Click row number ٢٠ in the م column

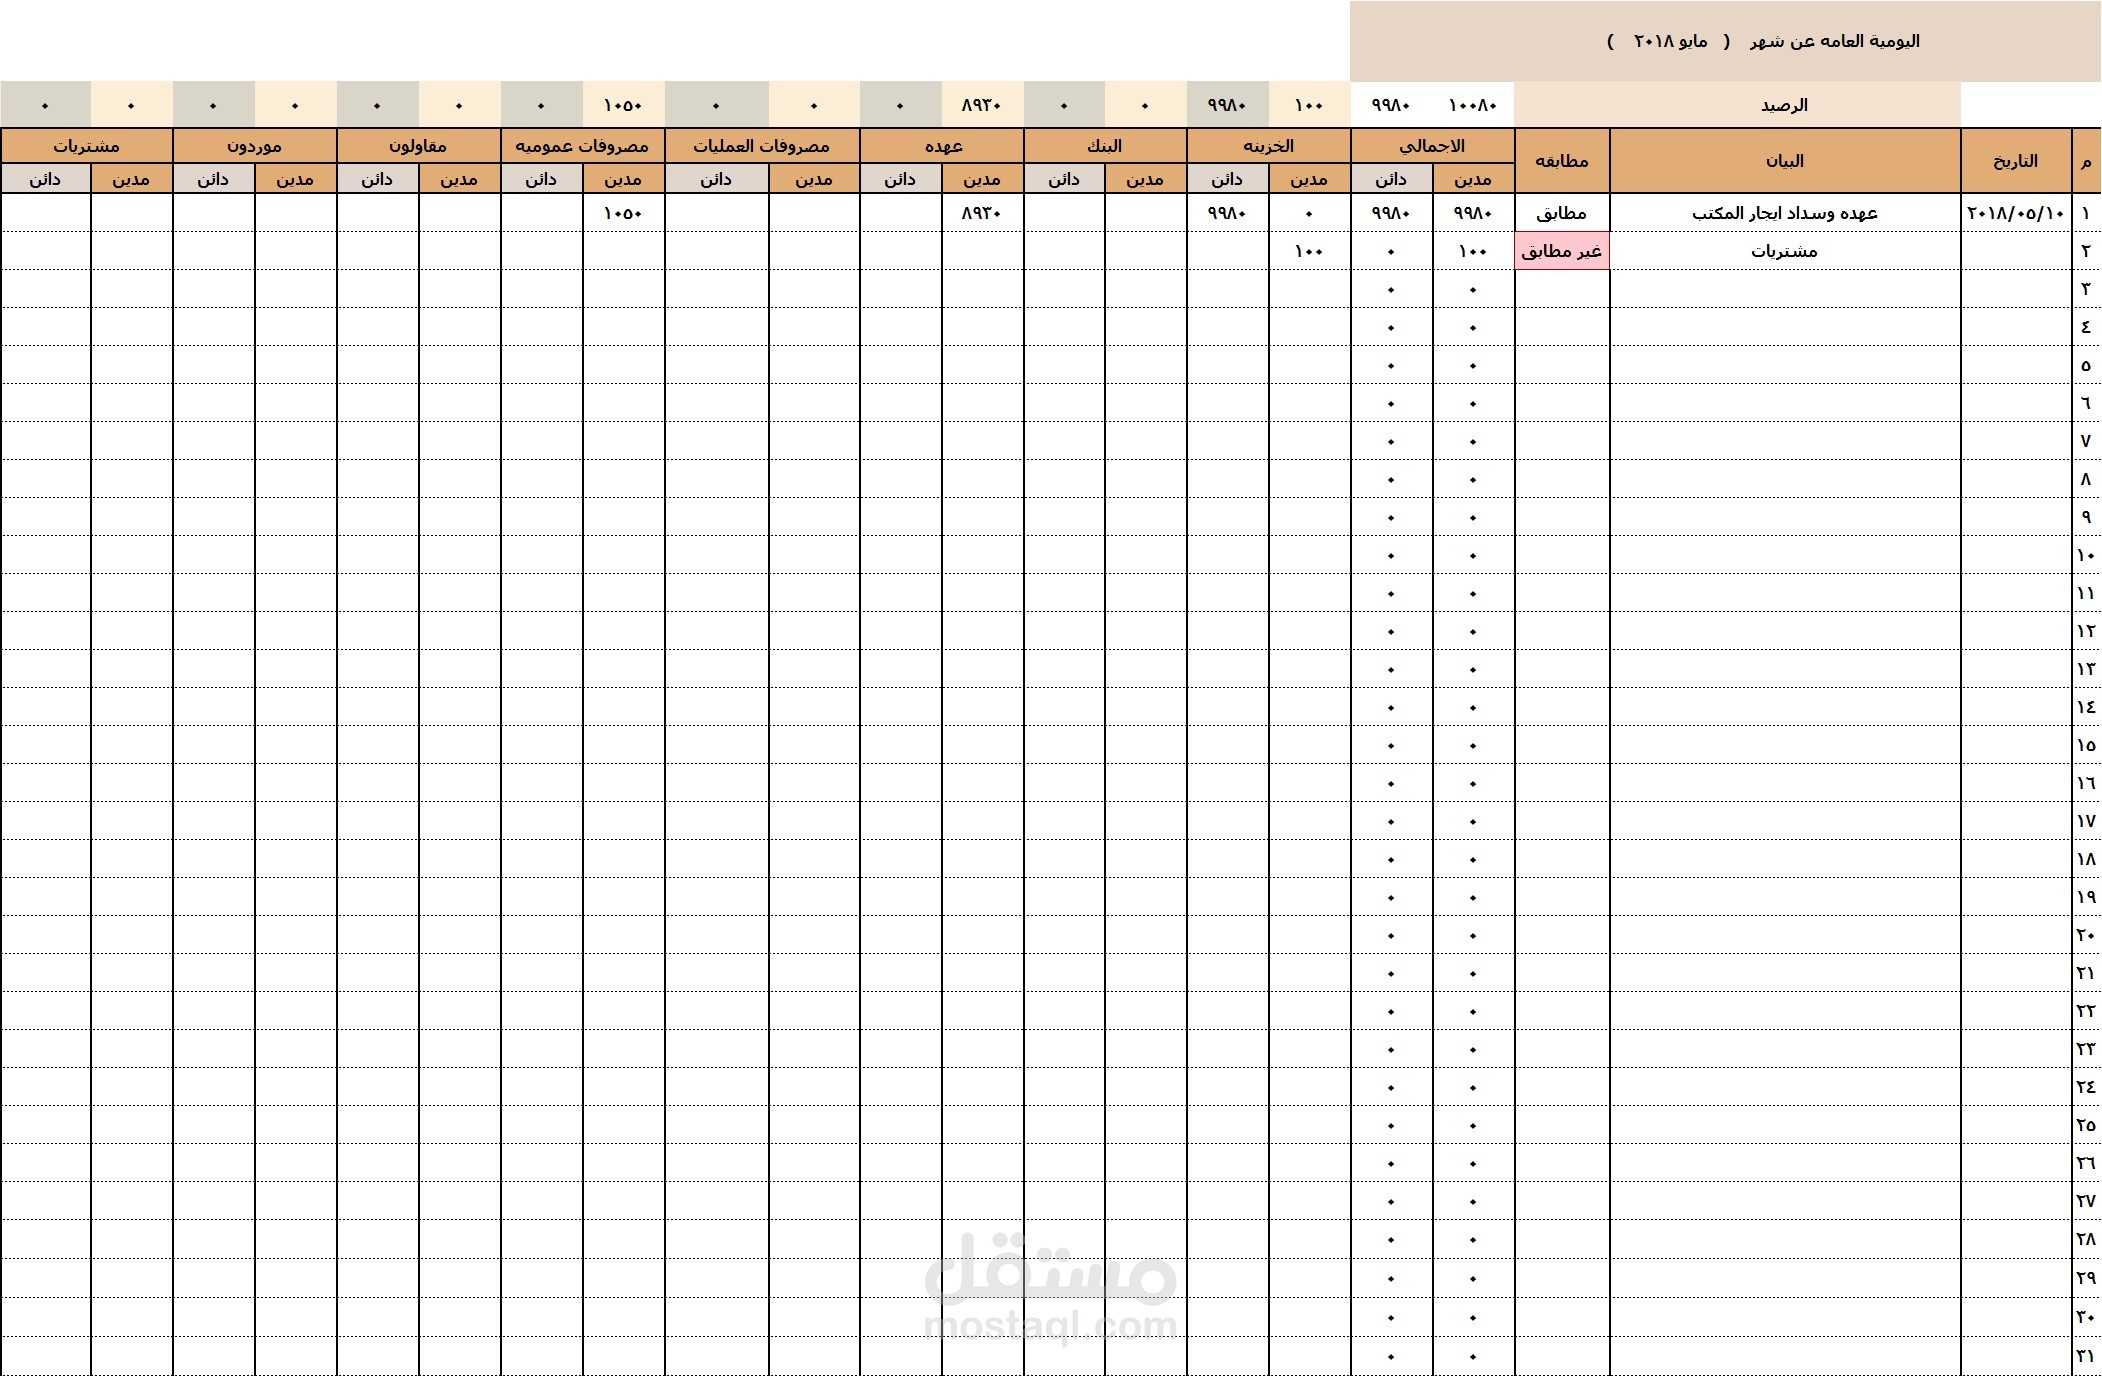(x=2086, y=935)
